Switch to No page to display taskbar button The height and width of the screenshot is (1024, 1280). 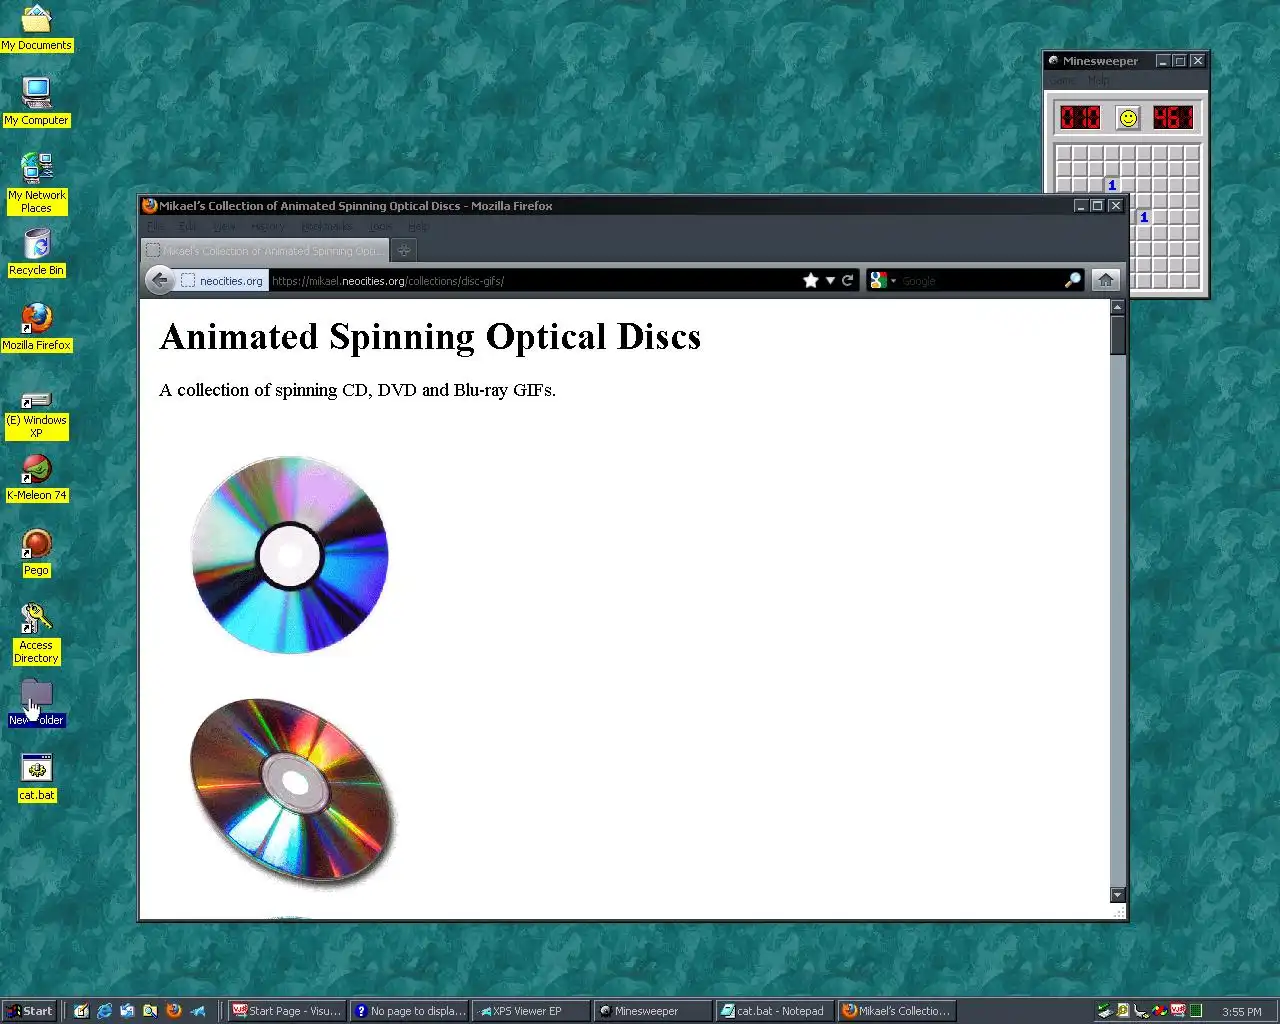point(409,1011)
